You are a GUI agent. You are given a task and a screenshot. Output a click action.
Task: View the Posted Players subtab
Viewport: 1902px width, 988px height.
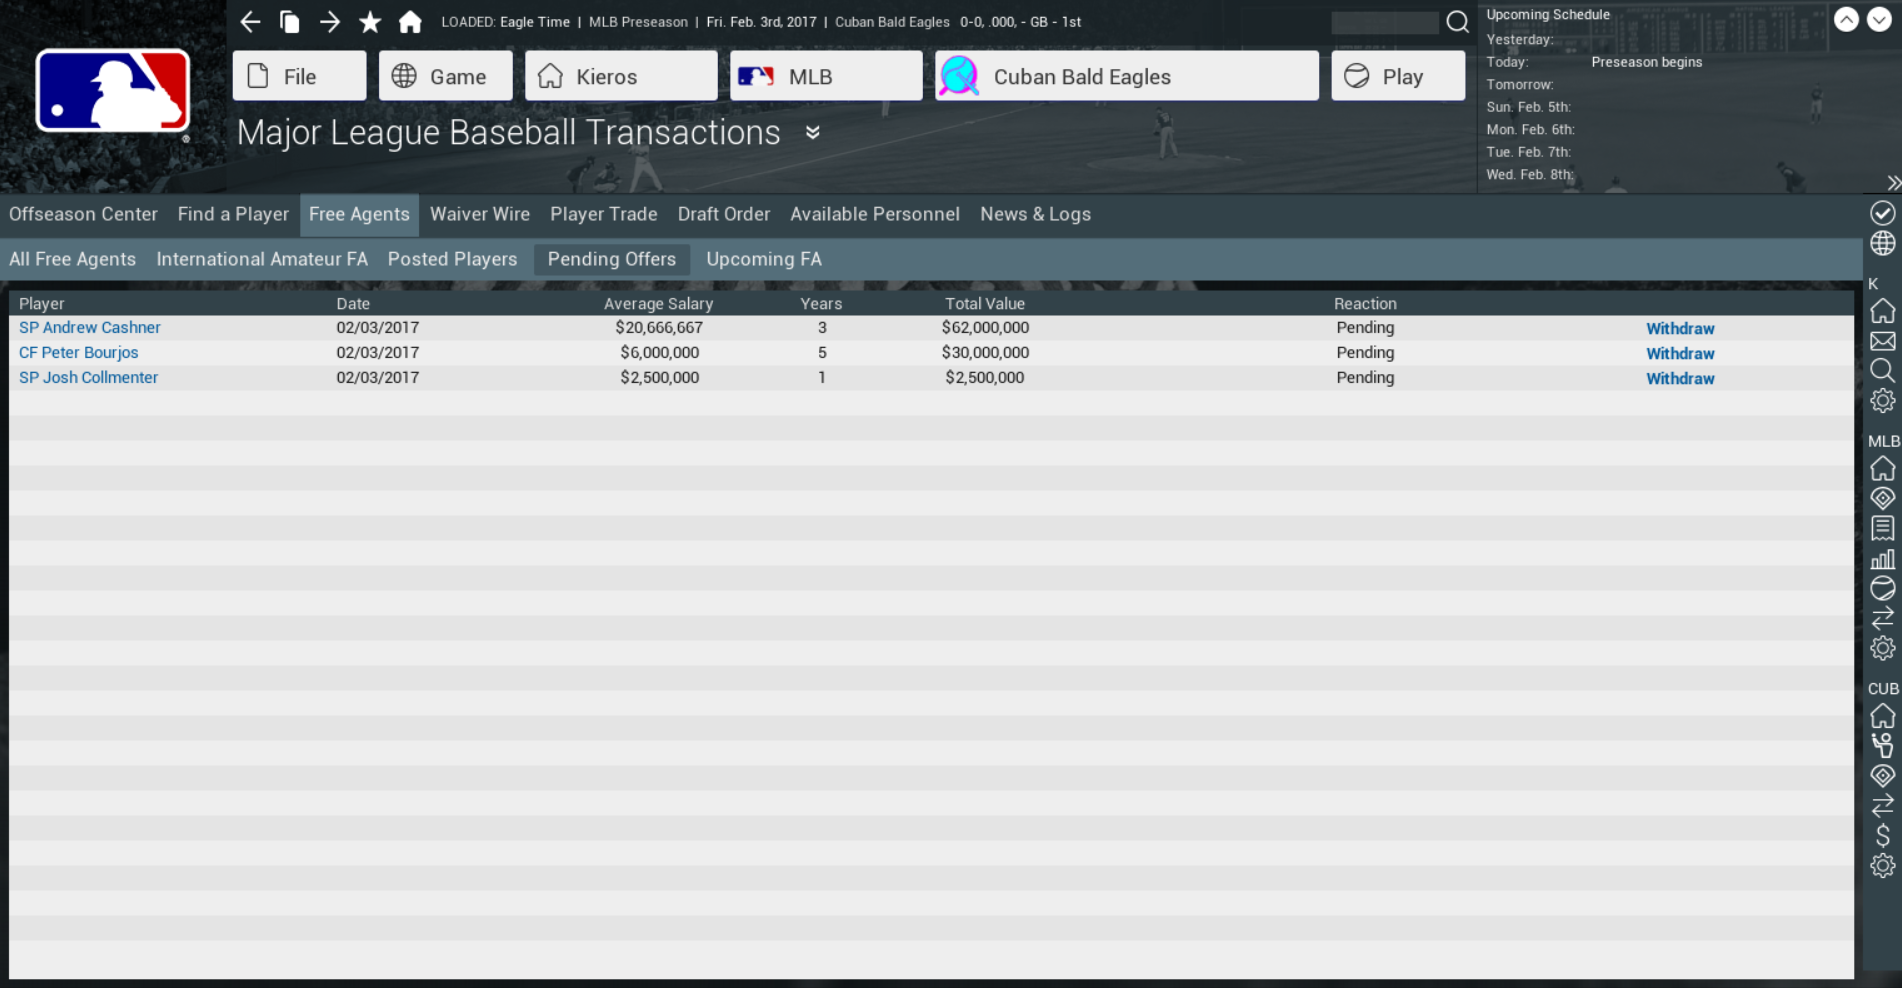click(452, 259)
